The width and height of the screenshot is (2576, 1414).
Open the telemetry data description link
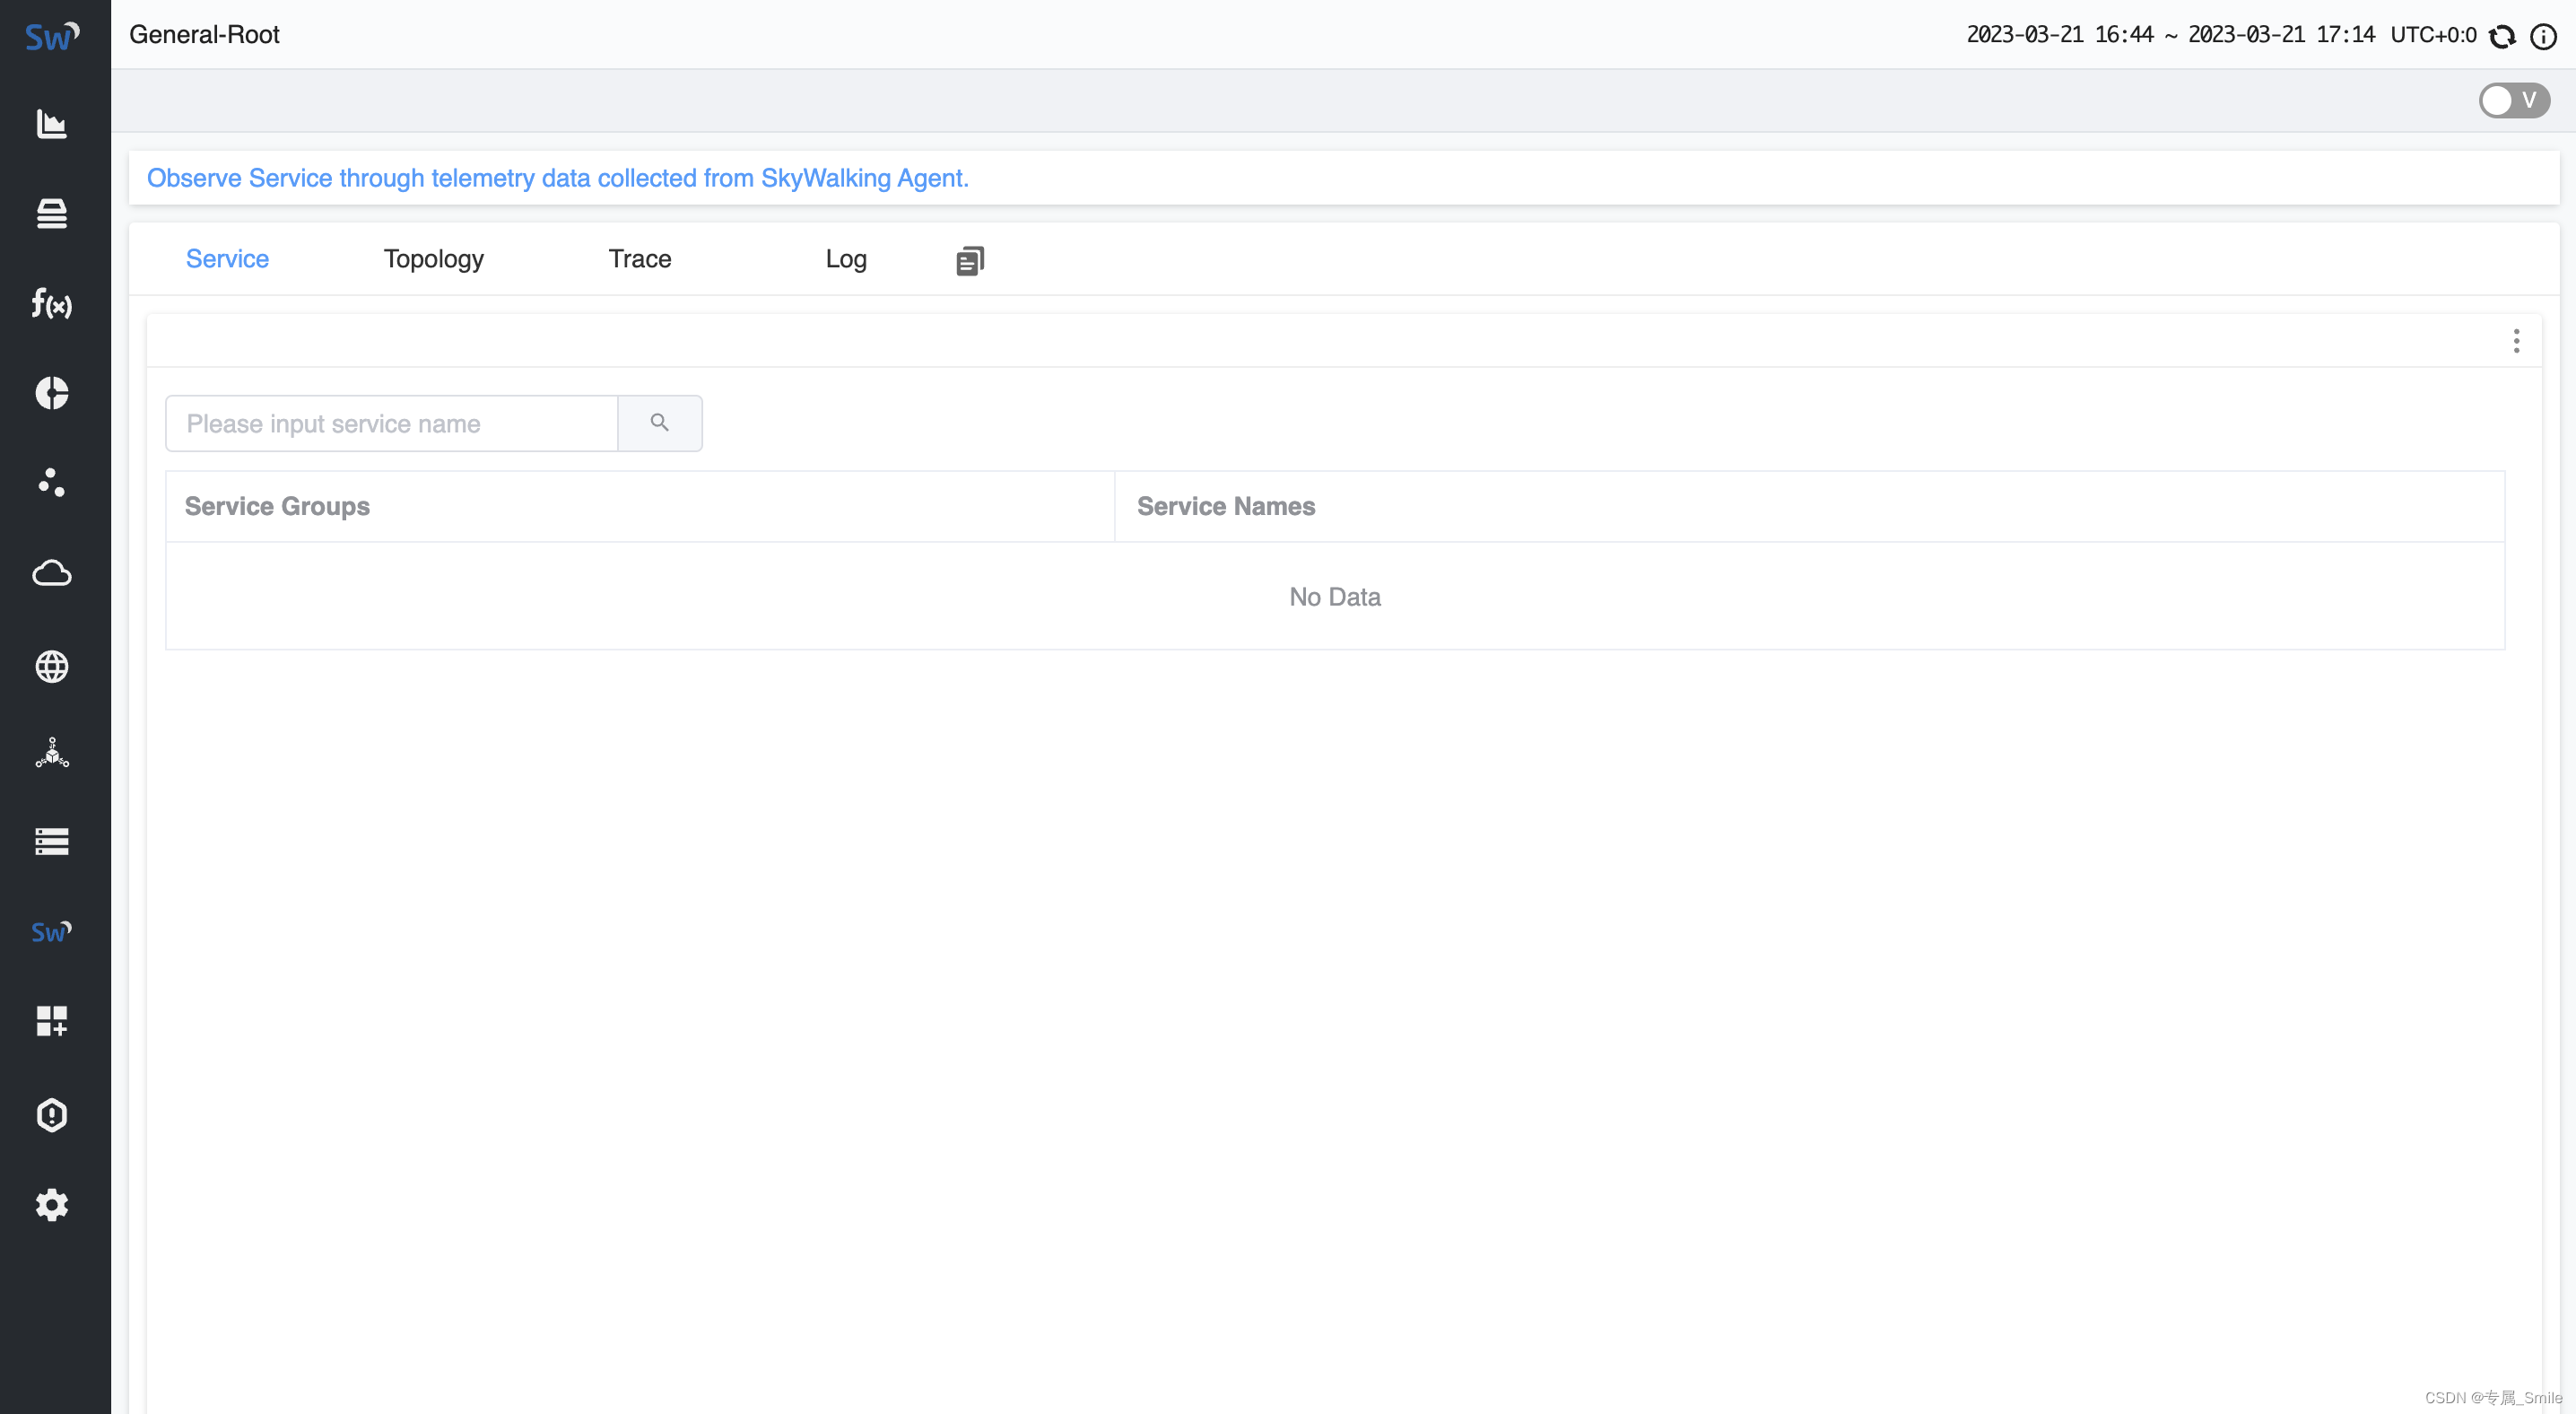click(557, 178)
